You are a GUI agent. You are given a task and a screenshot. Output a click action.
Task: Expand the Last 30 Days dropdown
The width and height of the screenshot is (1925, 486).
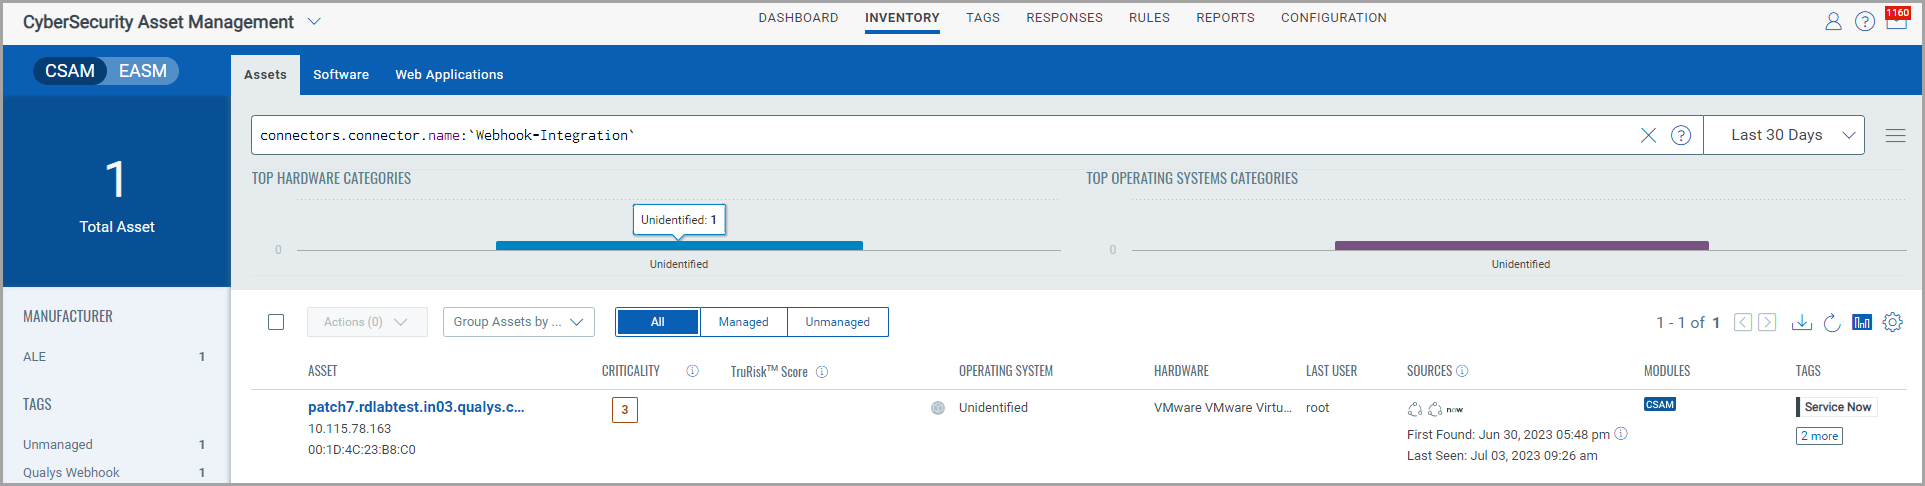[x=1783, y=135]
